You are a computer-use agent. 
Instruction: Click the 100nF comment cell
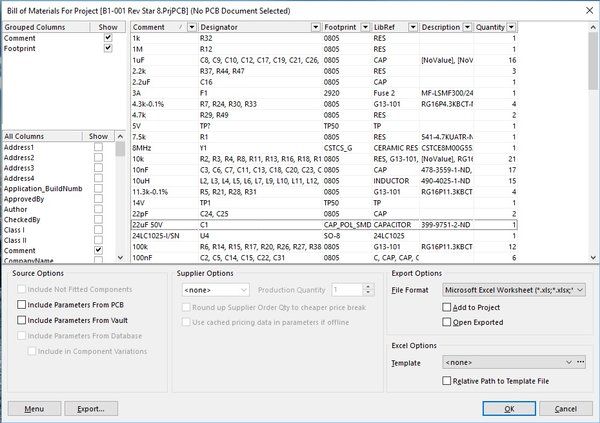(164, 258)
